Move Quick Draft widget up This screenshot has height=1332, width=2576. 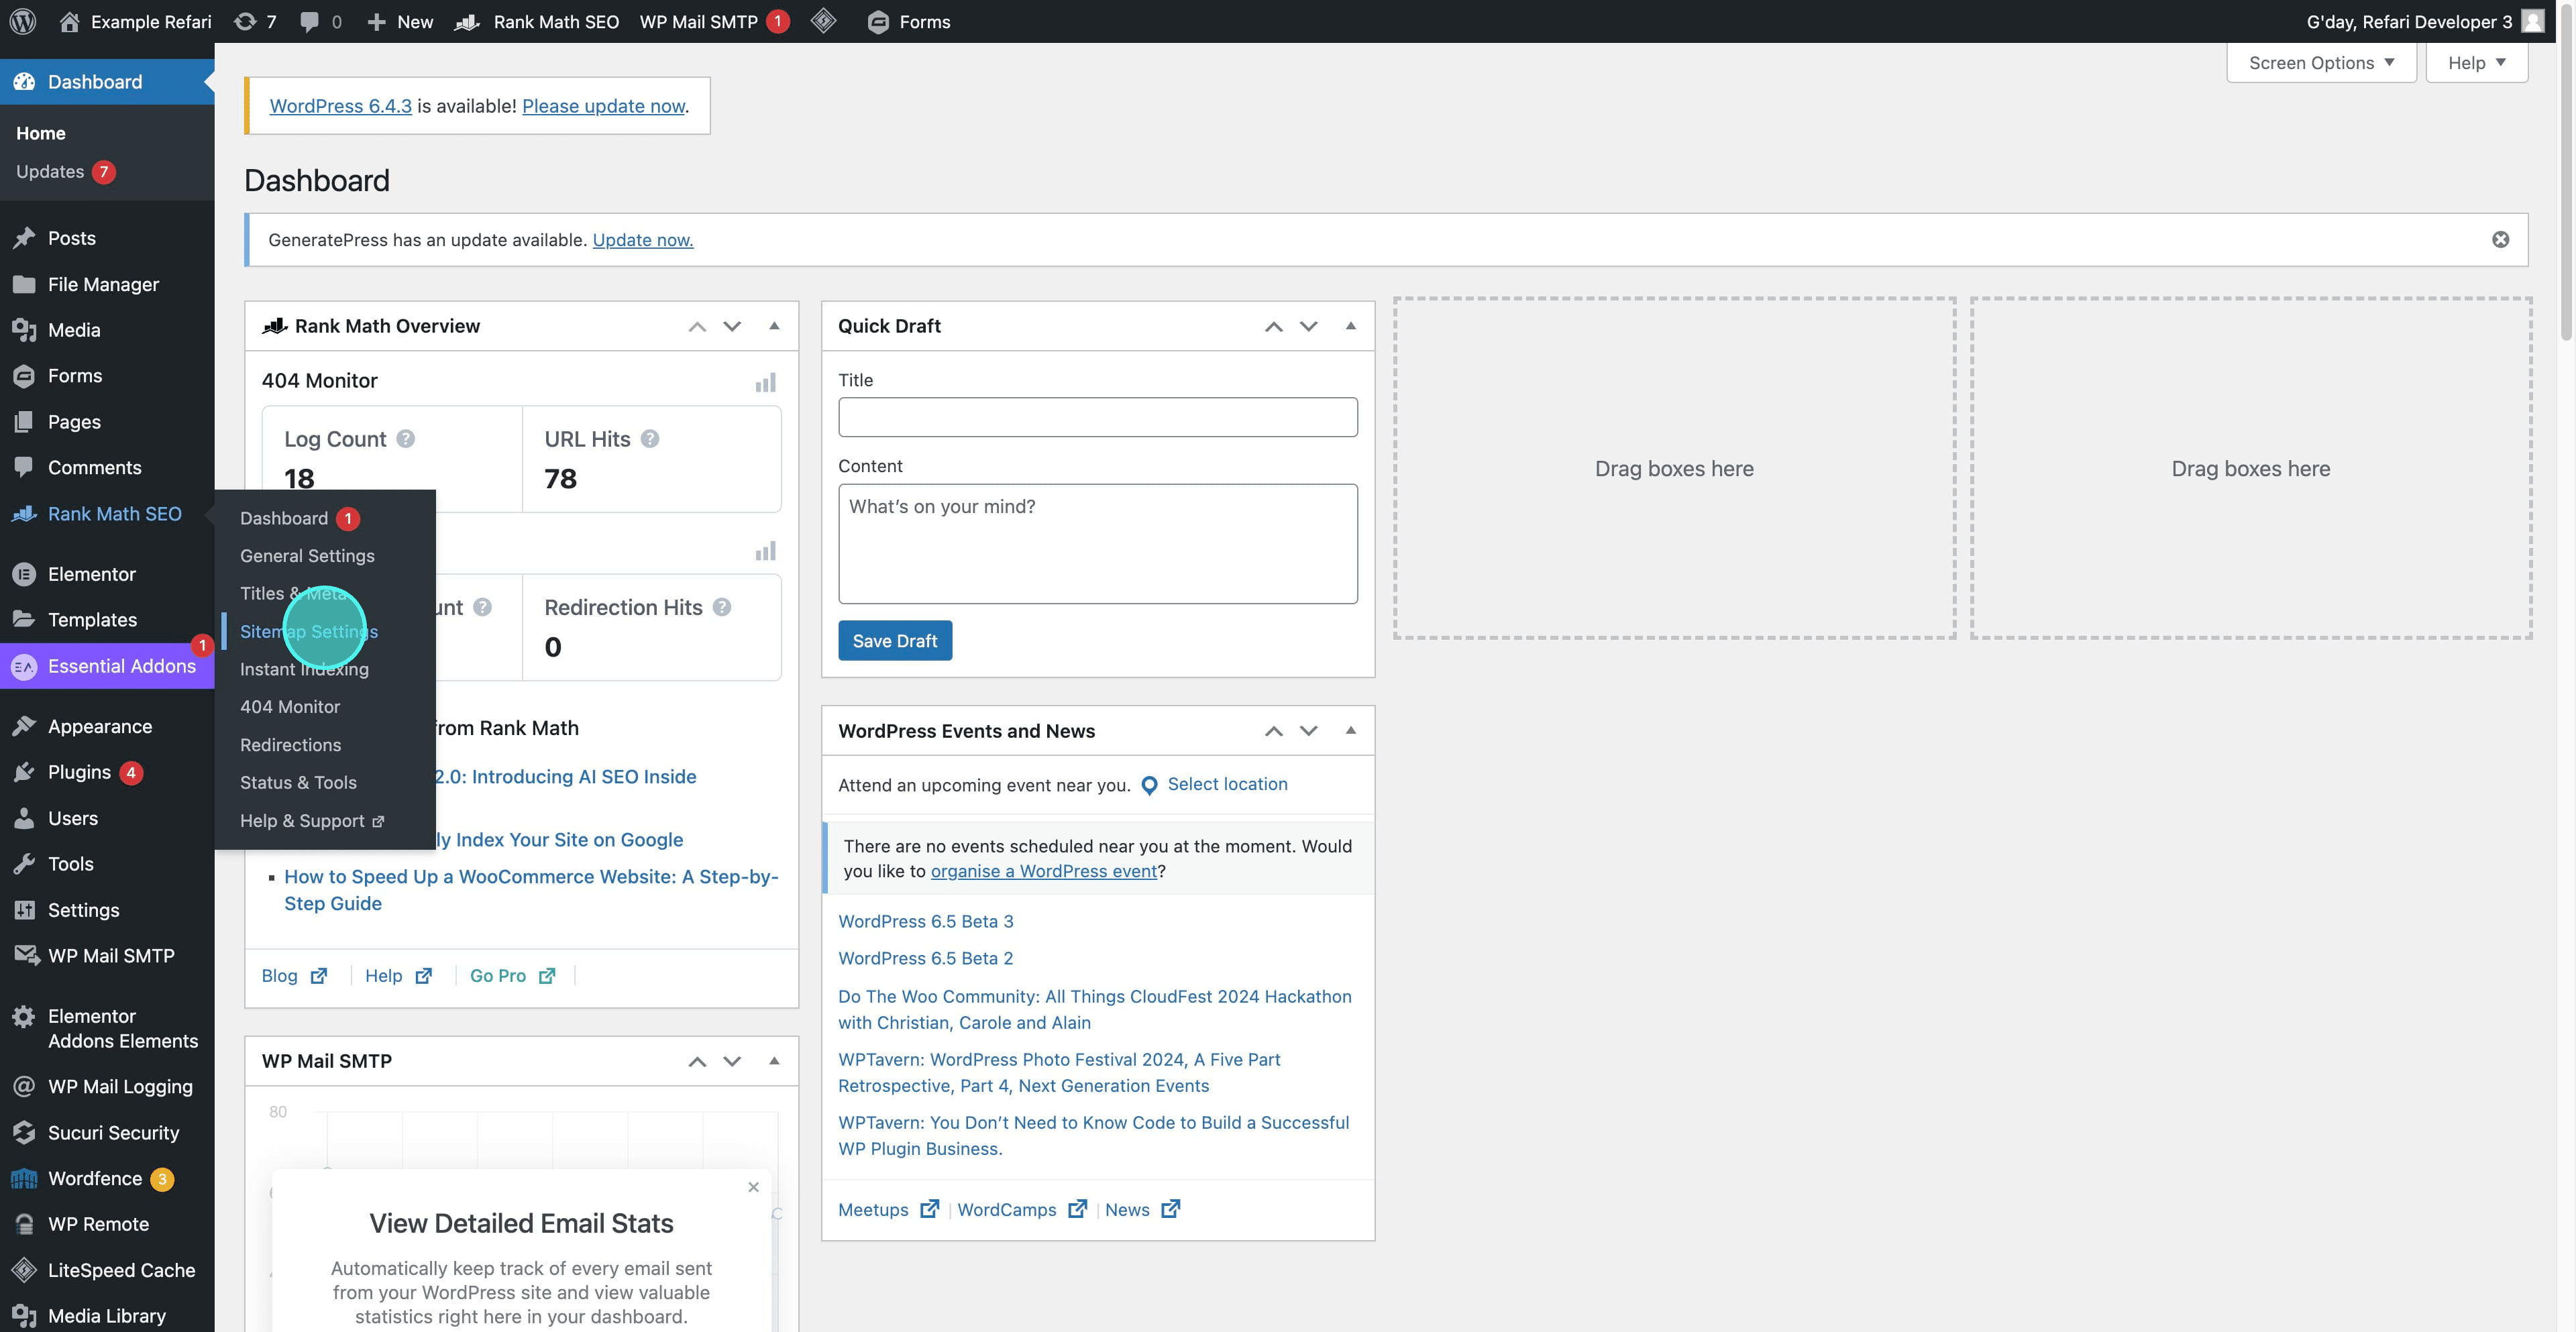(x=1273, y=326)
